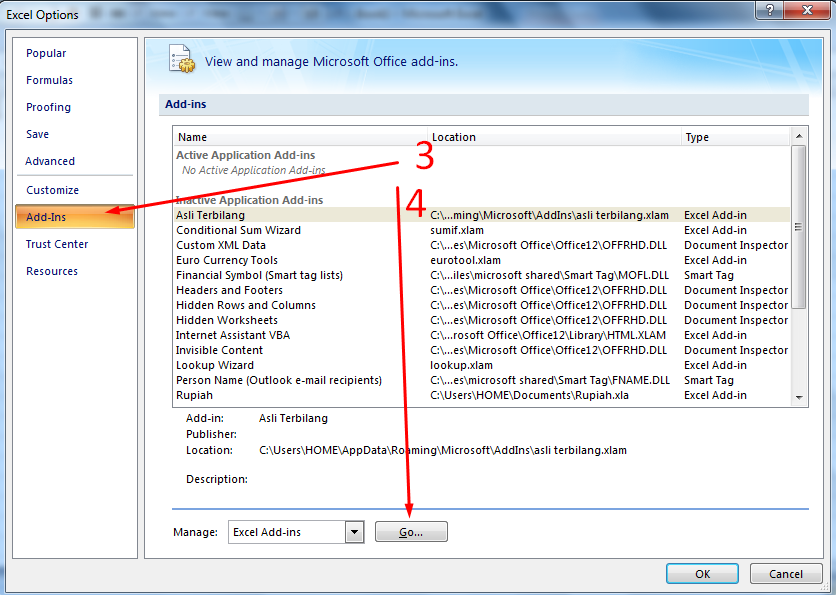Click the add-ins gear document icon
Viewport: 836px width, 595px height.
point(181,59)
